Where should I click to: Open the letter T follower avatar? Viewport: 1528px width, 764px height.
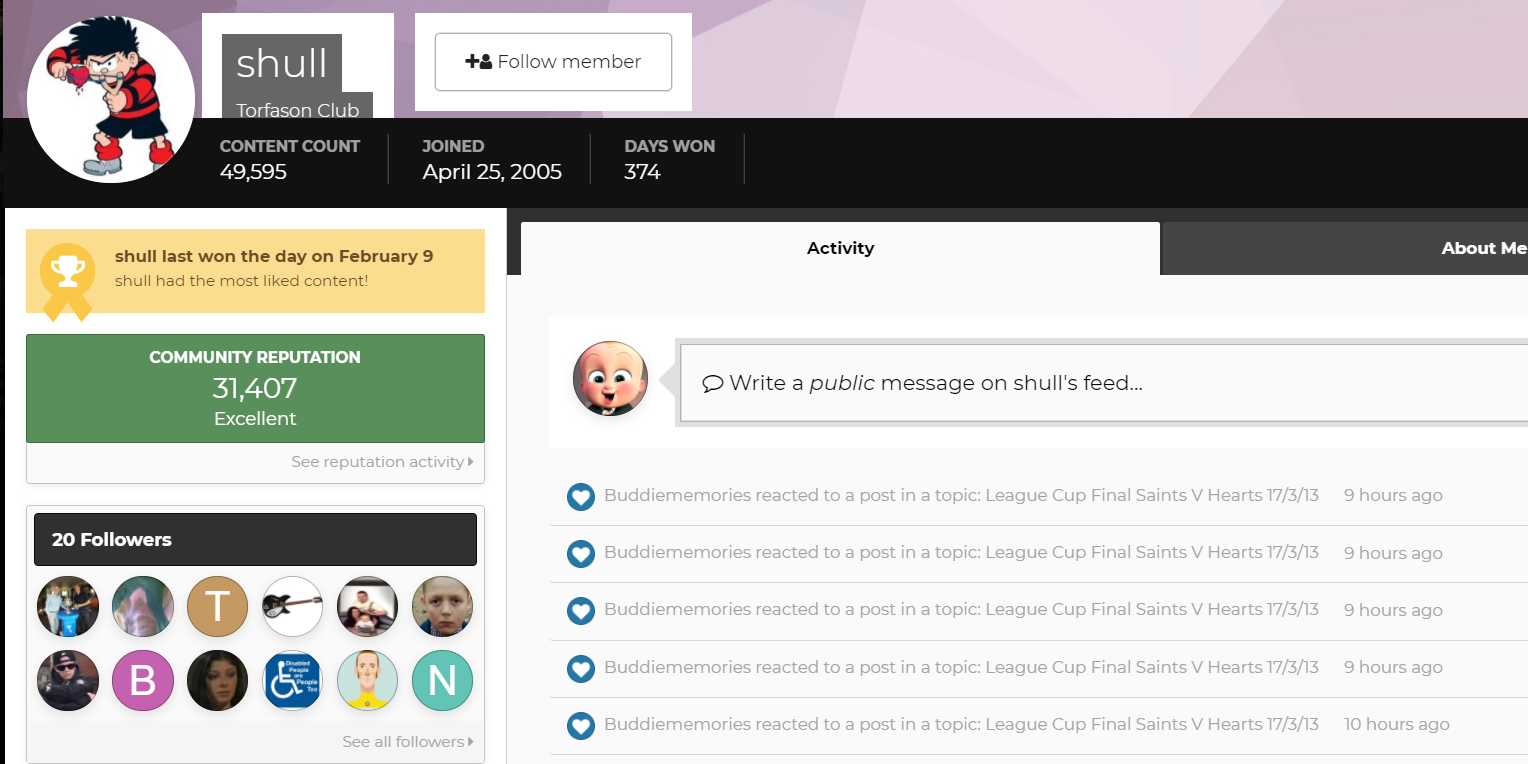point(217,607)
